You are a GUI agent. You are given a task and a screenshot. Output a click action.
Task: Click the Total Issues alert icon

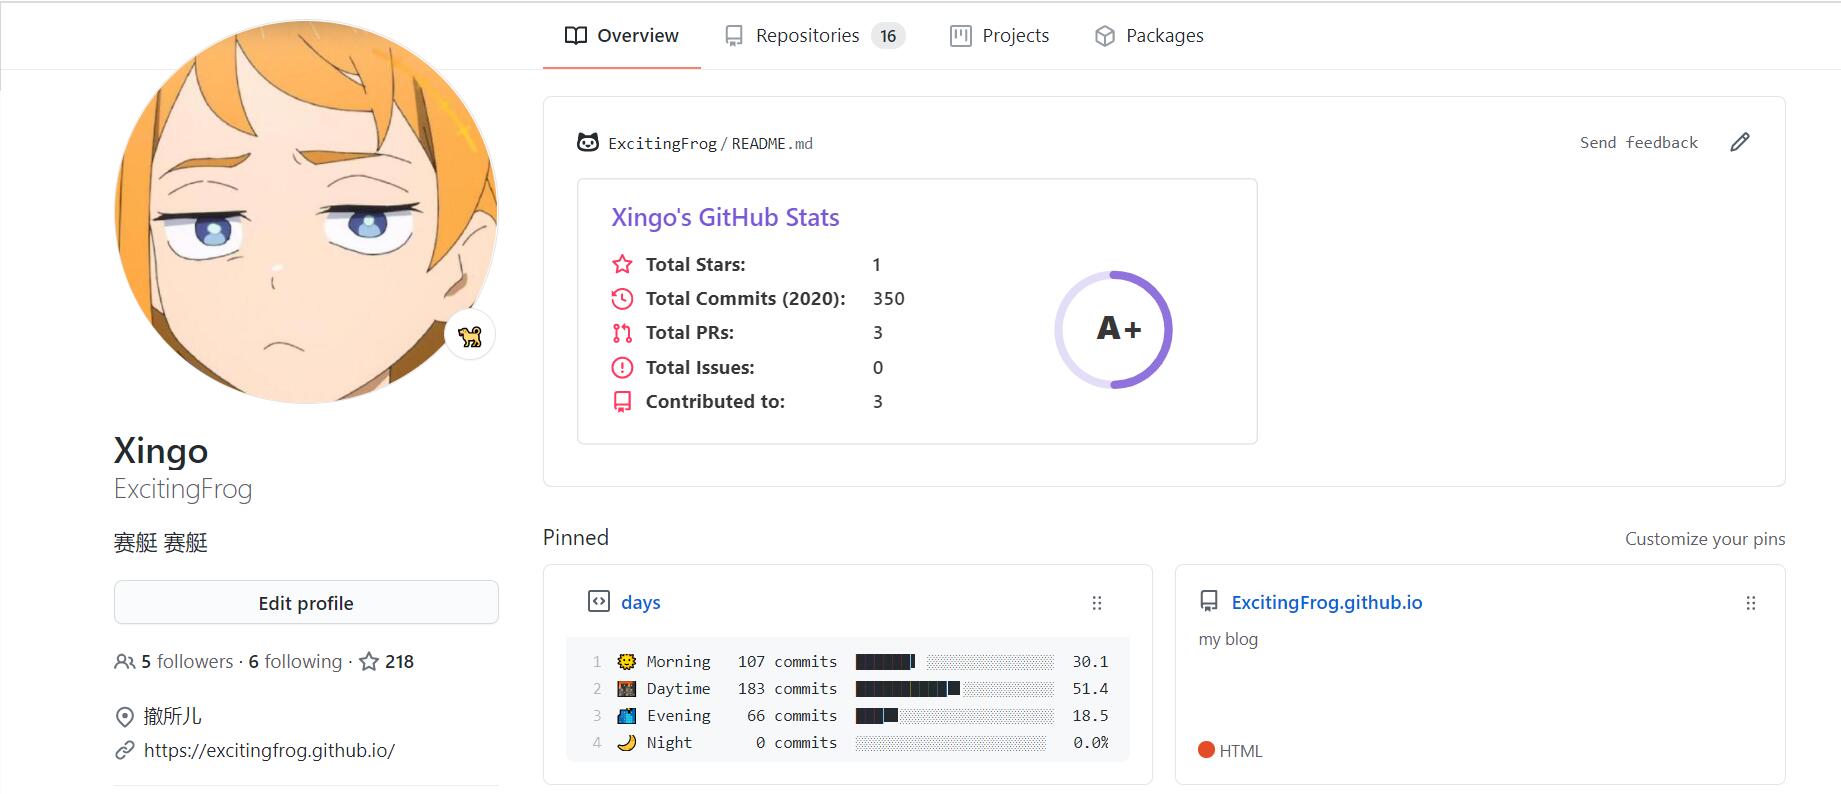(622, 367)
